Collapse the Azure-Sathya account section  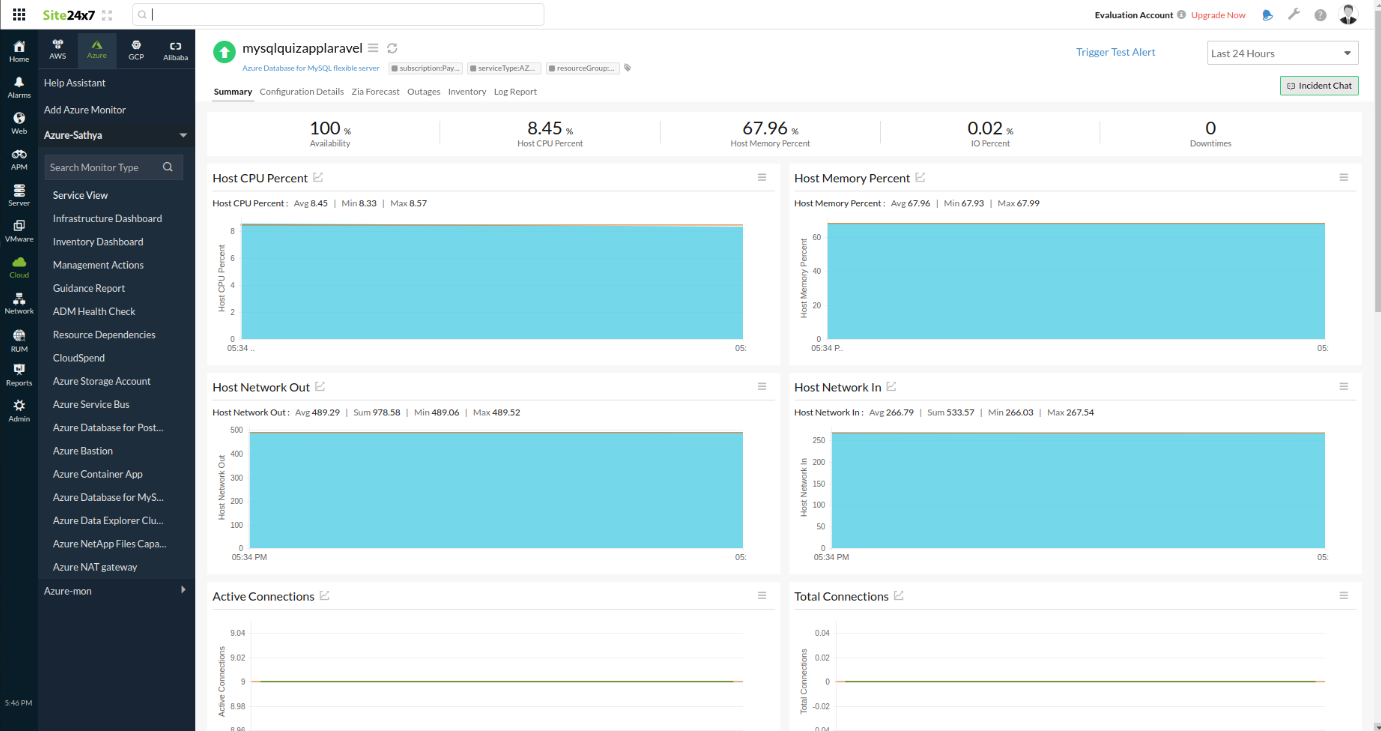(183, 135)
